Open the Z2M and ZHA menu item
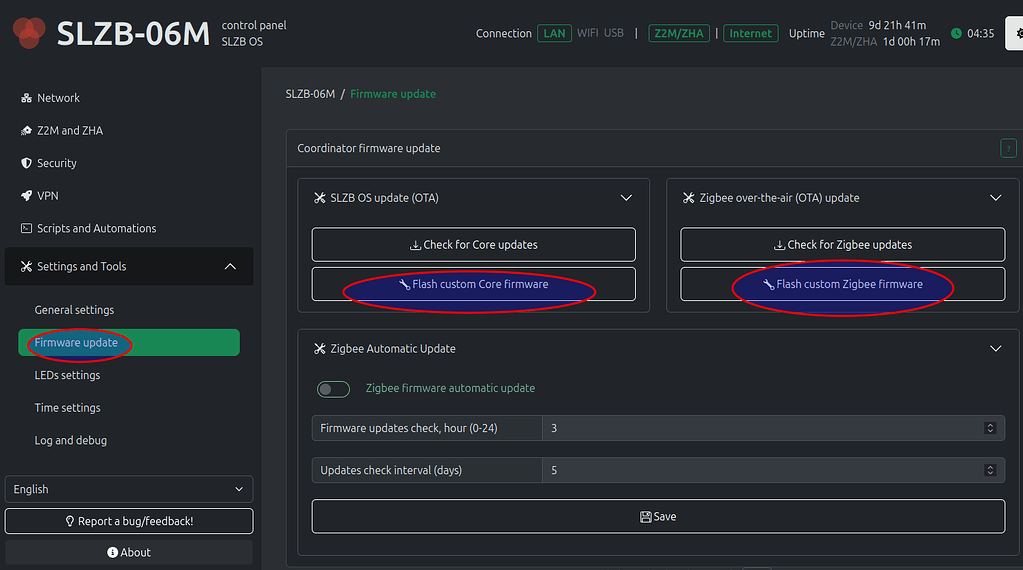 tap(70, 130)
